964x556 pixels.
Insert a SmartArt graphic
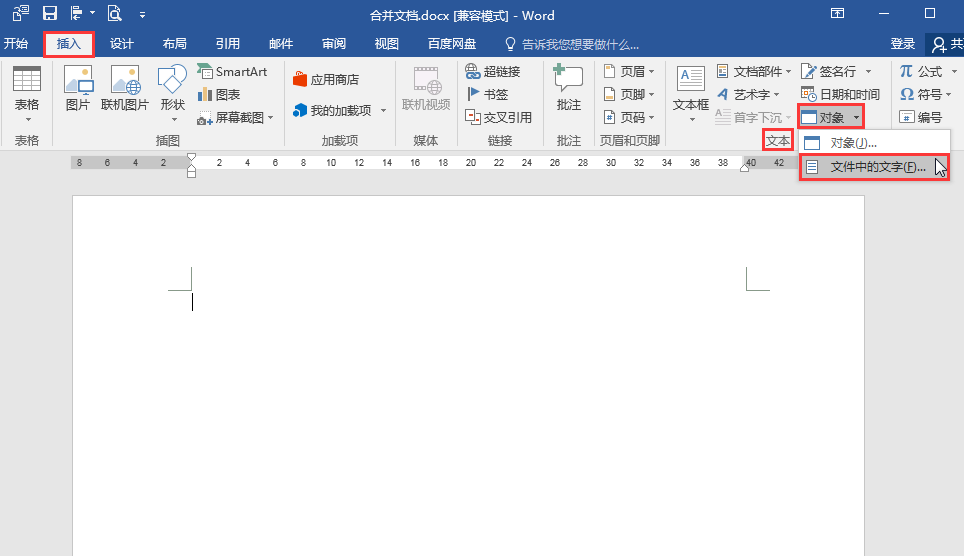tap(232, 71)
